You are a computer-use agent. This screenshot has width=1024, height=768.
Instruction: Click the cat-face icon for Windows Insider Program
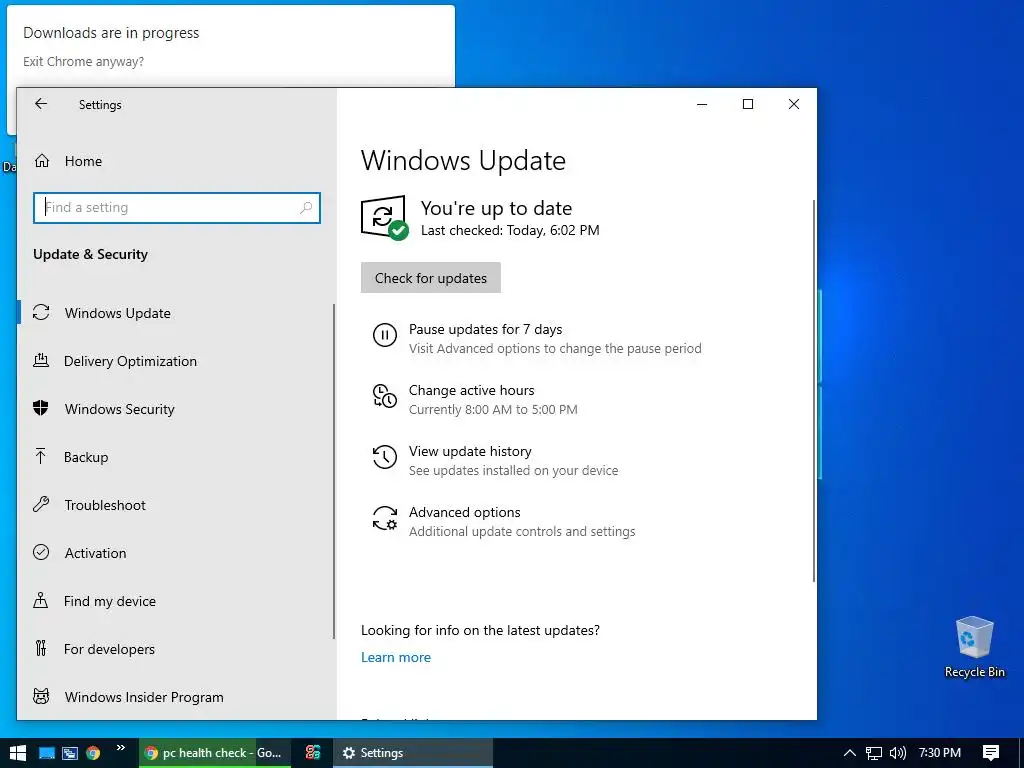tap(40, 696)
